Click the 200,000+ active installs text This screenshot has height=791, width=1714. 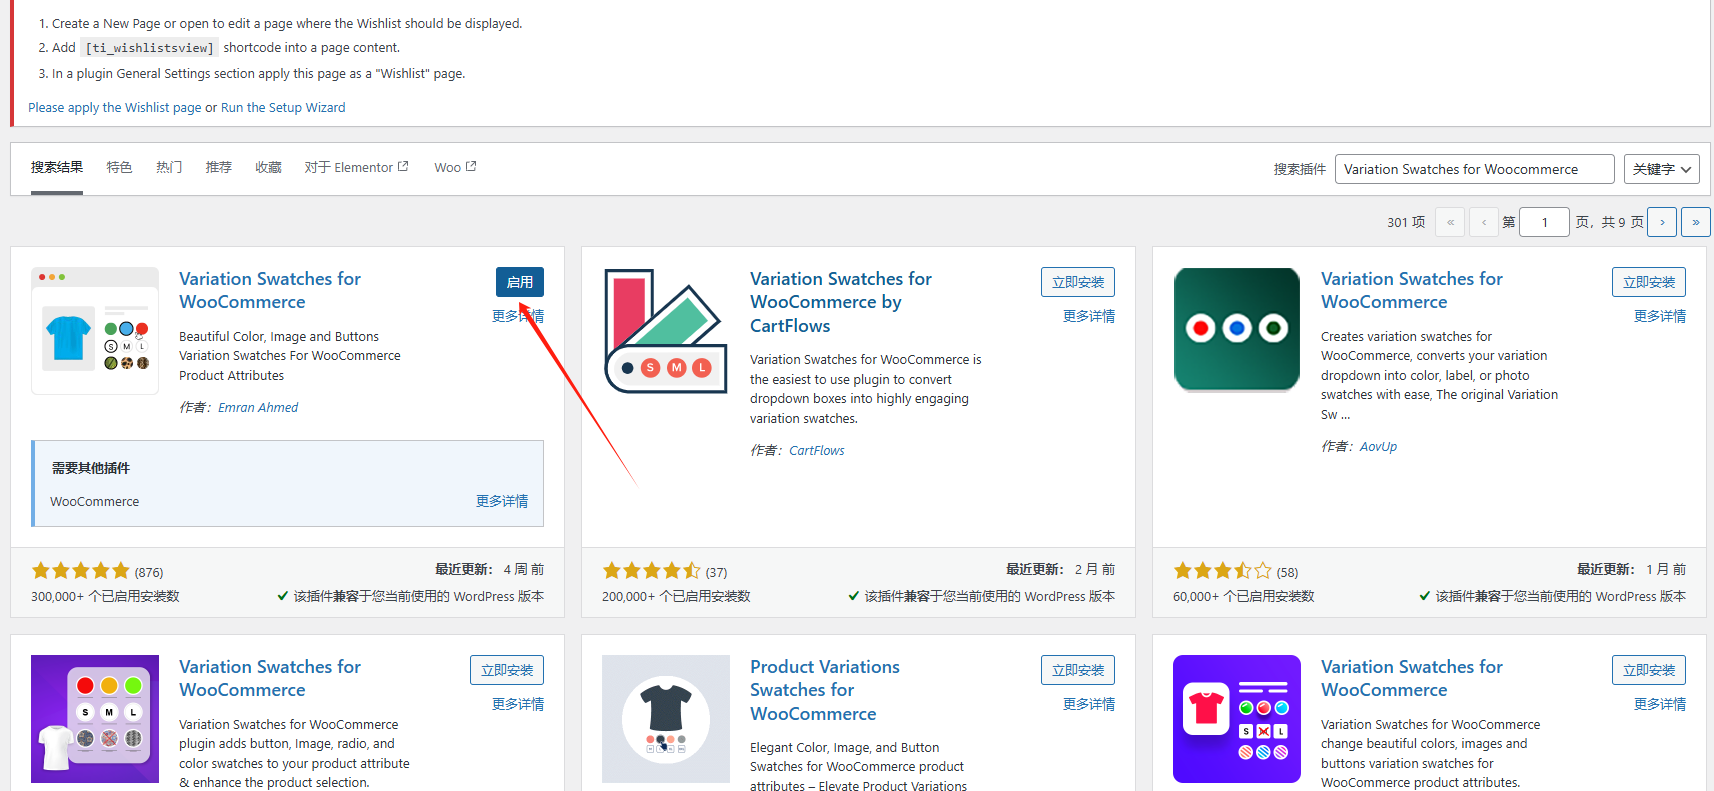(676, 596)
